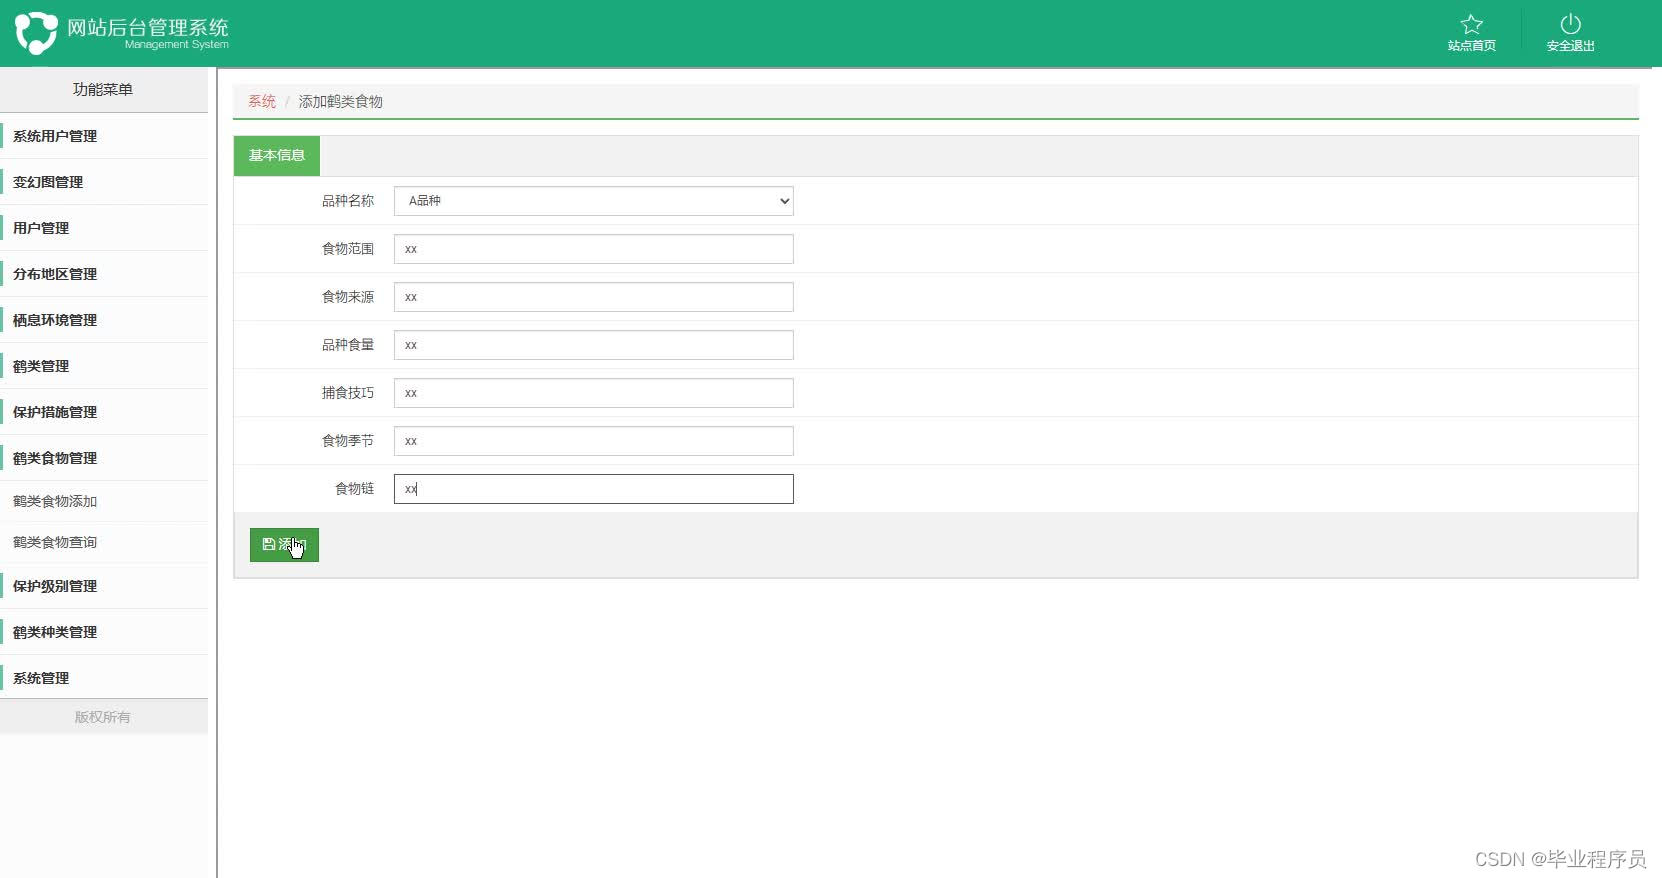Expand 系统用户管理 menu
The image size is (1662, 878).
(104, 136)
